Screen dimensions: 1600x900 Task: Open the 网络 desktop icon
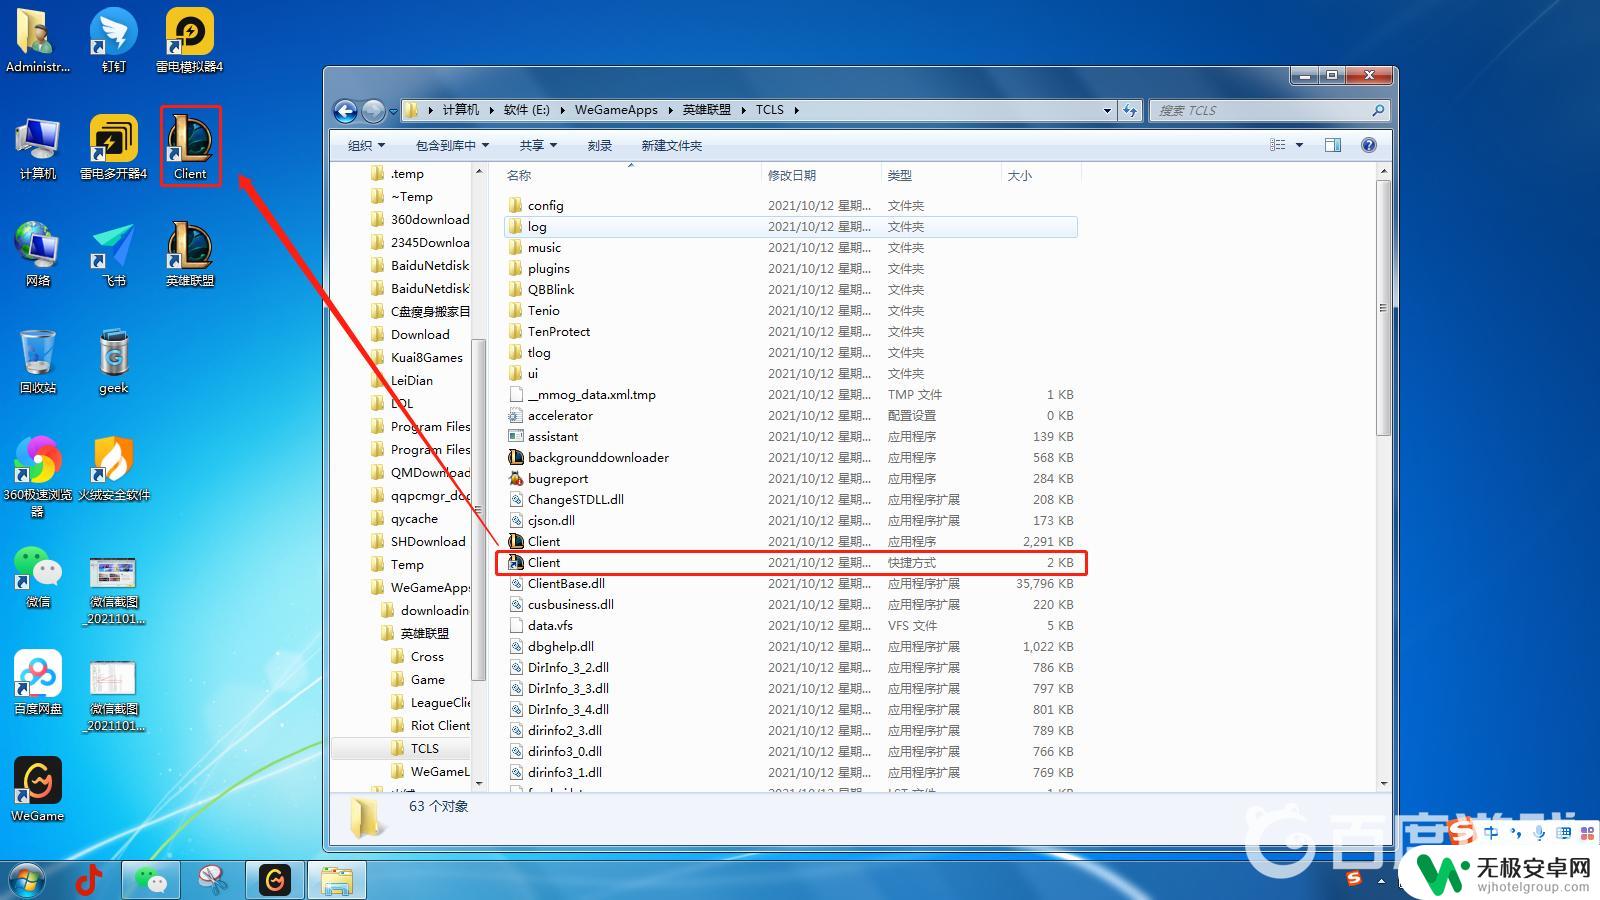click(38, 254)
